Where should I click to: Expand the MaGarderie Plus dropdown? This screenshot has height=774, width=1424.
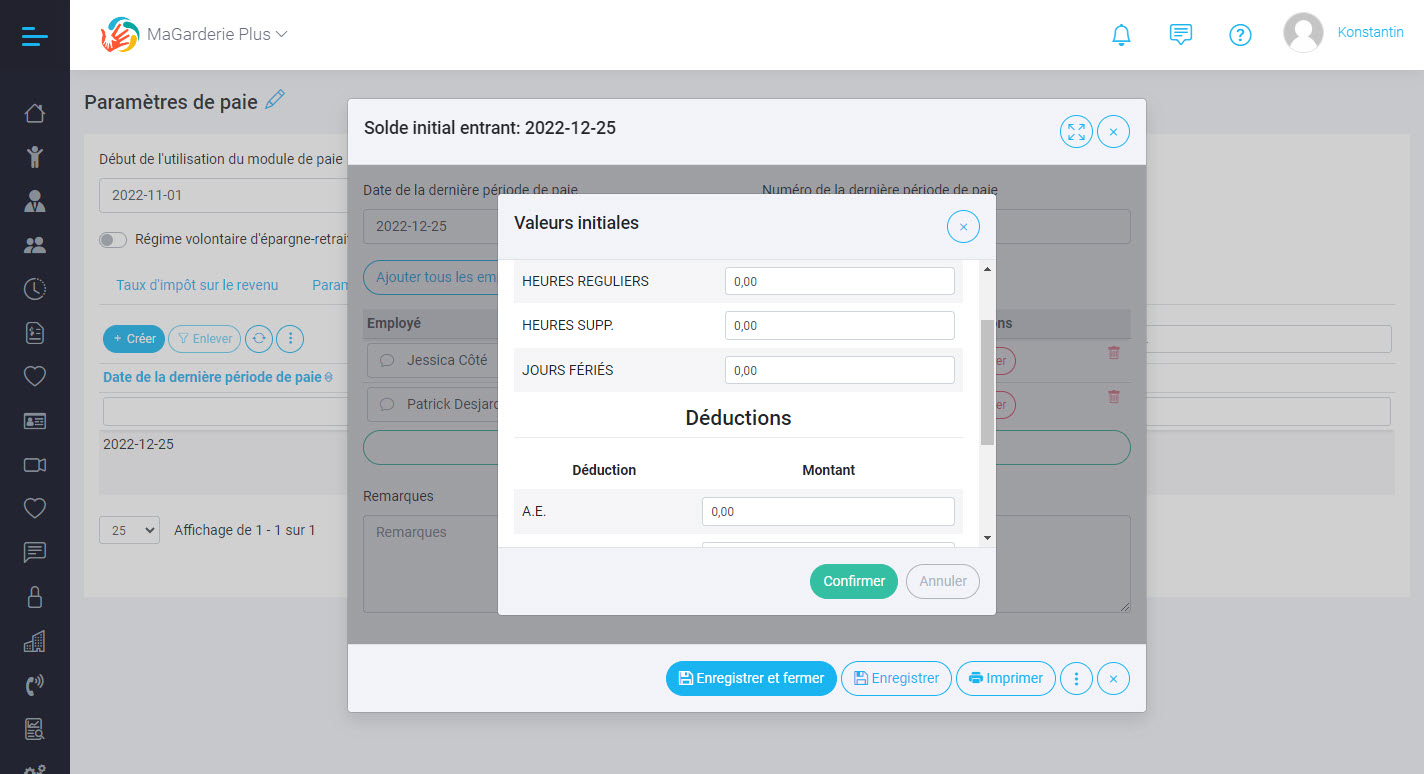[x=279, y=32]
